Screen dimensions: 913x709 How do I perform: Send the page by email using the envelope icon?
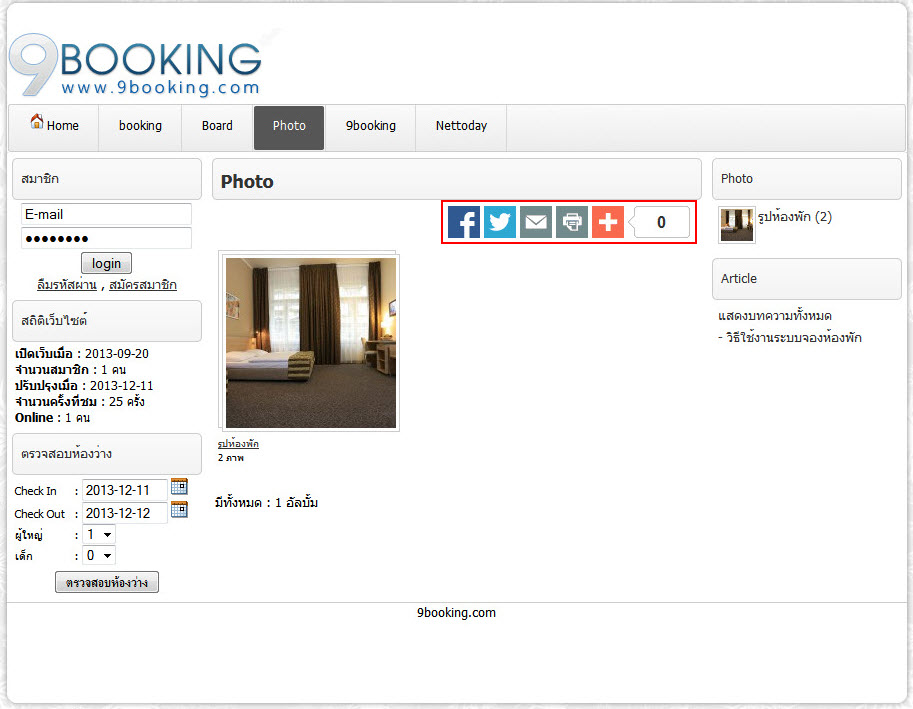tap(536, 222)
